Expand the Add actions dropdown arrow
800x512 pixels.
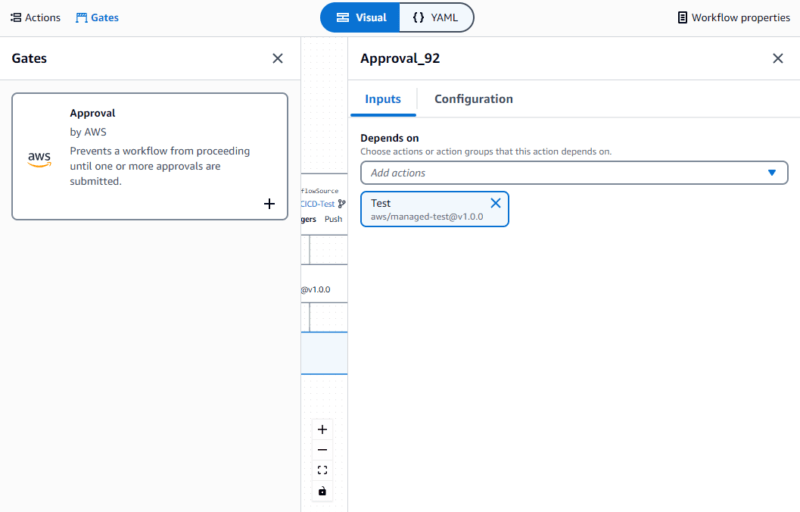(x=772, y=173)
